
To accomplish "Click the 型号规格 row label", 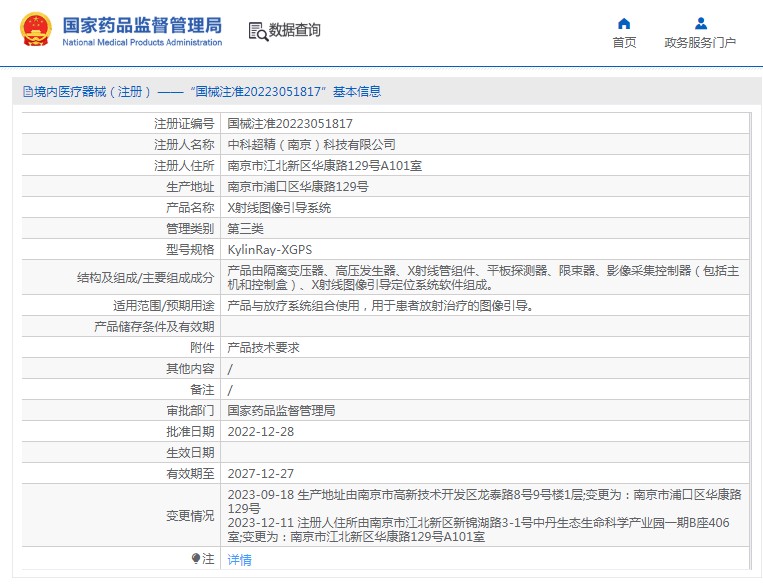I will (x=190, y=250).
